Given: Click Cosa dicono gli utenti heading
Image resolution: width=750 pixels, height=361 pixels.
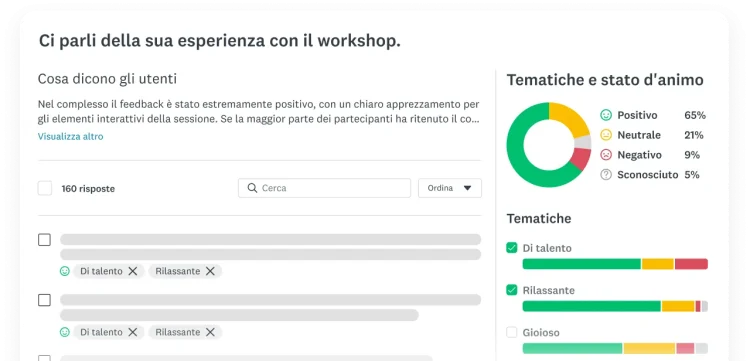Looking at the screenshot, I should pos(107,79).
